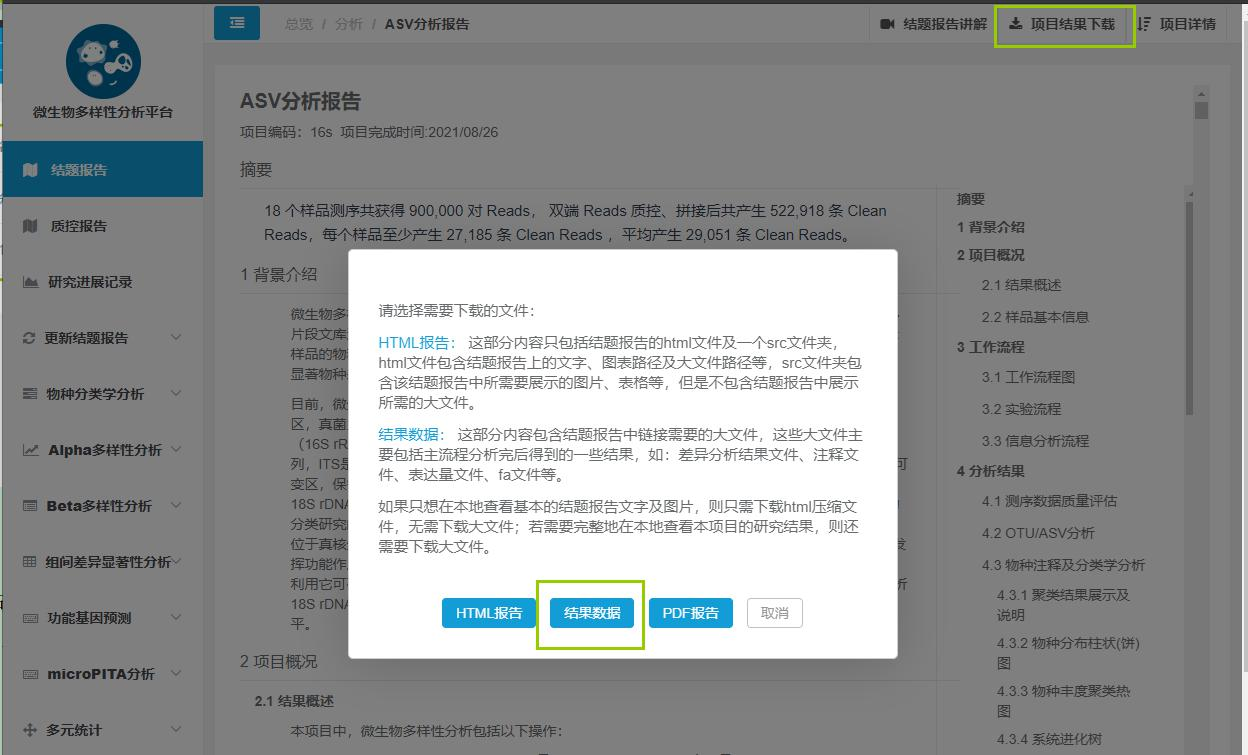This screenshot has height=755, width=1248.
Task: Open 质控报告 in the sidebar
Action: tap(78, 226)
